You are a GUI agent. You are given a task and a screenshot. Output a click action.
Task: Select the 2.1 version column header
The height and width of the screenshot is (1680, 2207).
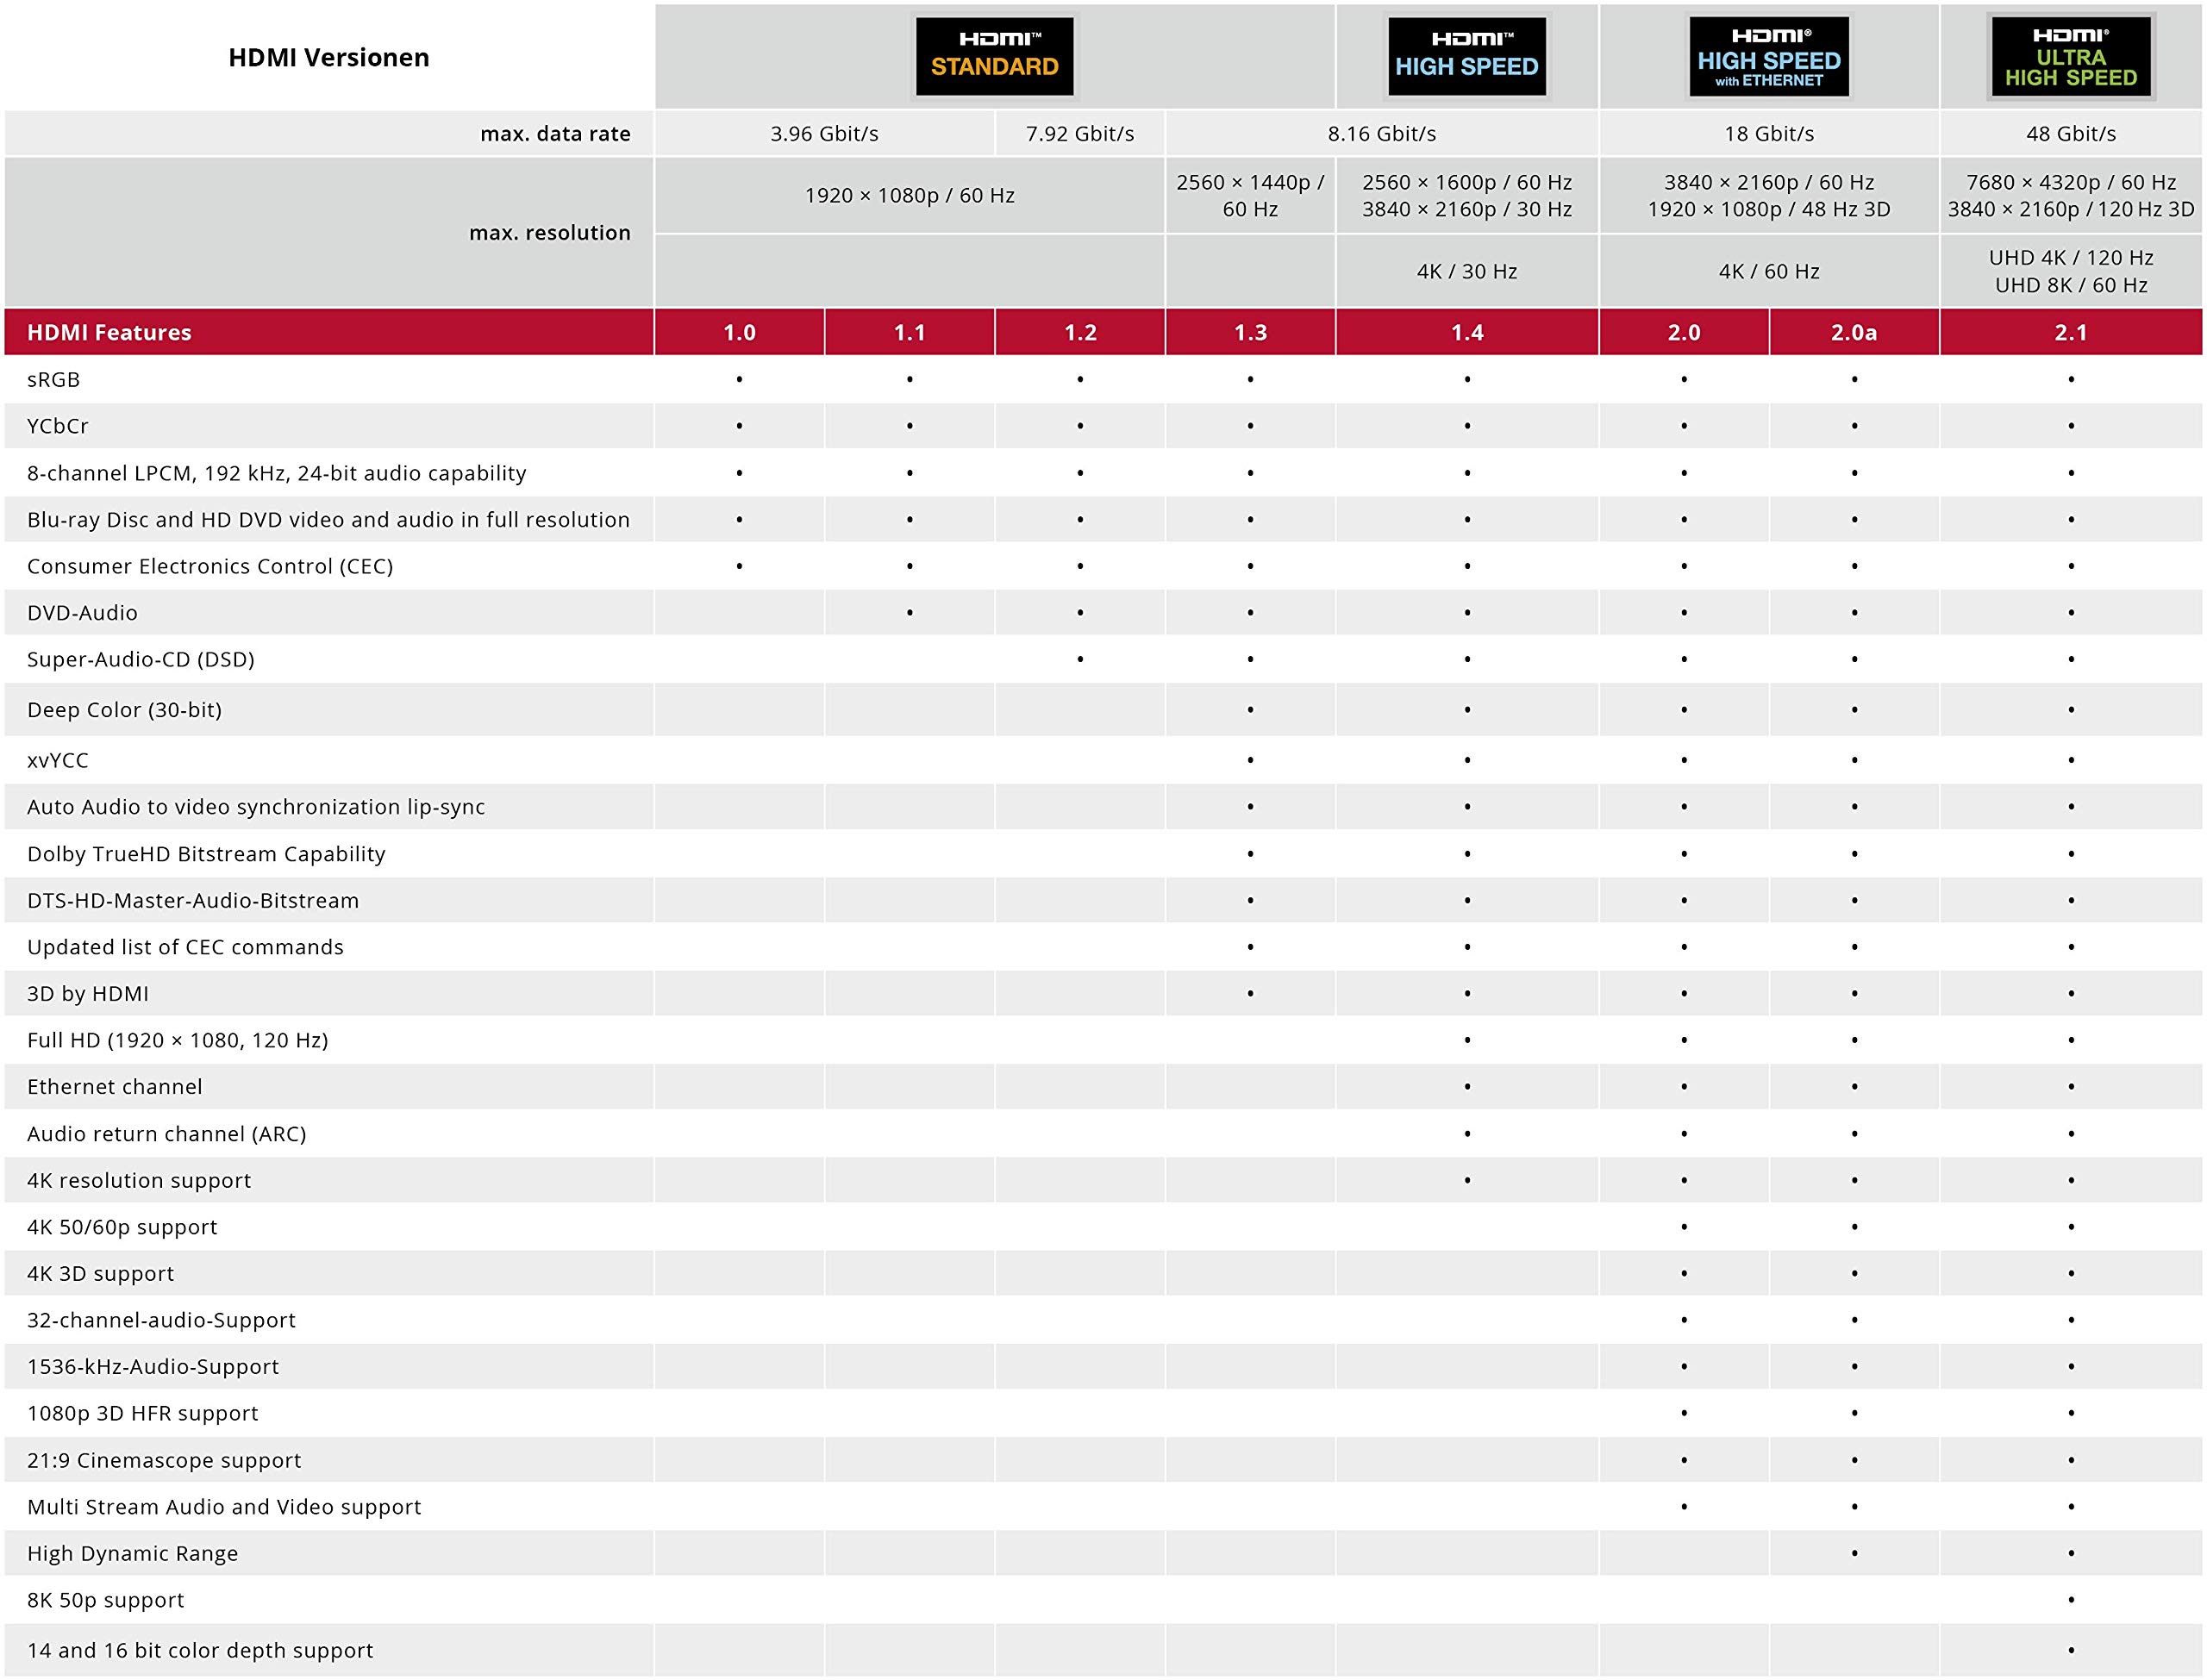point(2070,332)
